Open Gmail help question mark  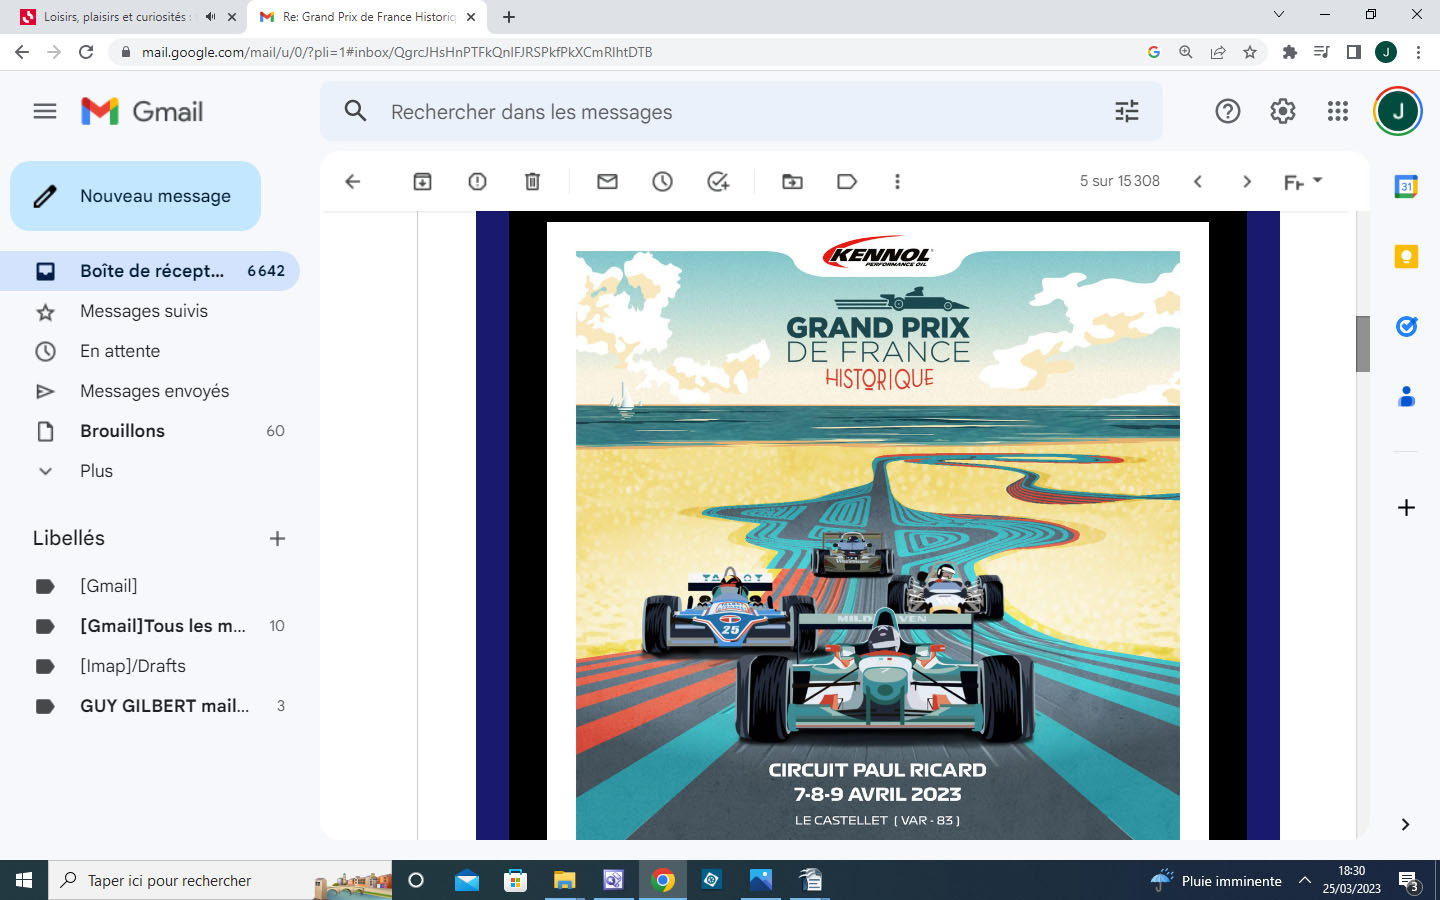click(x=1228, y=111)
